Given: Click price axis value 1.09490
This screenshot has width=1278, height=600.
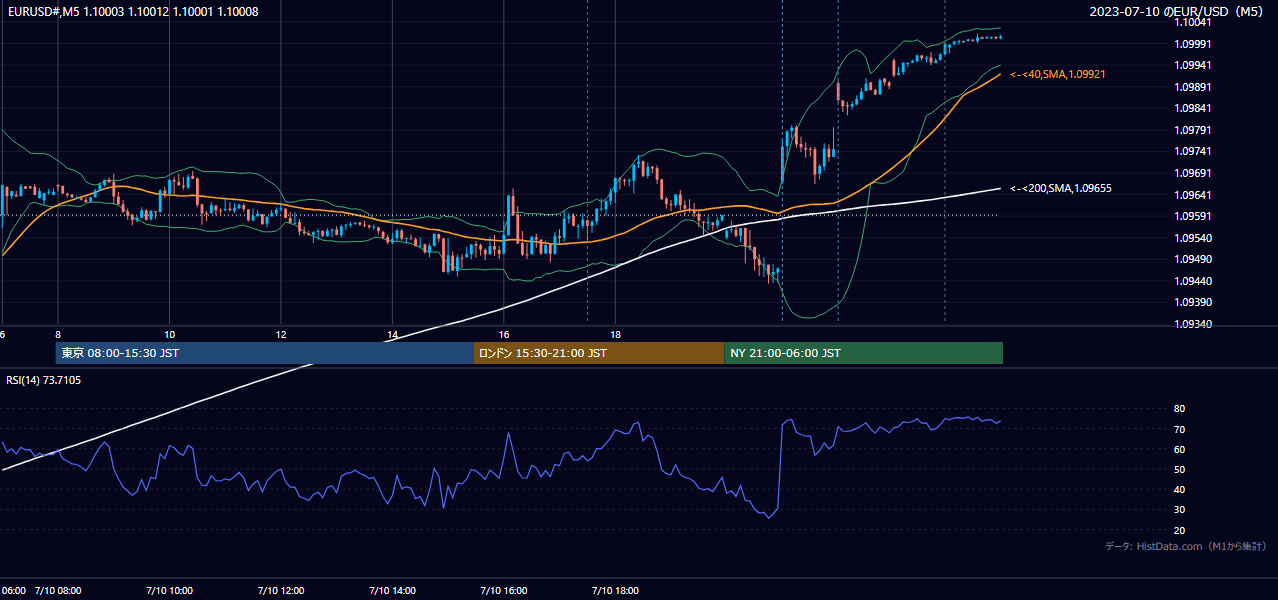Looking at the screenshot, I should [x=1192, y=259].
